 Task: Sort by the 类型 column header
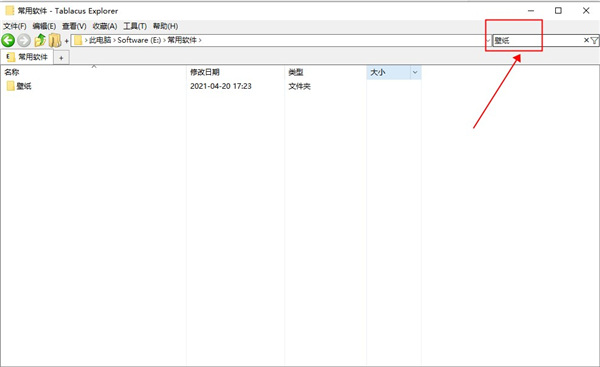tap(326, 72)
